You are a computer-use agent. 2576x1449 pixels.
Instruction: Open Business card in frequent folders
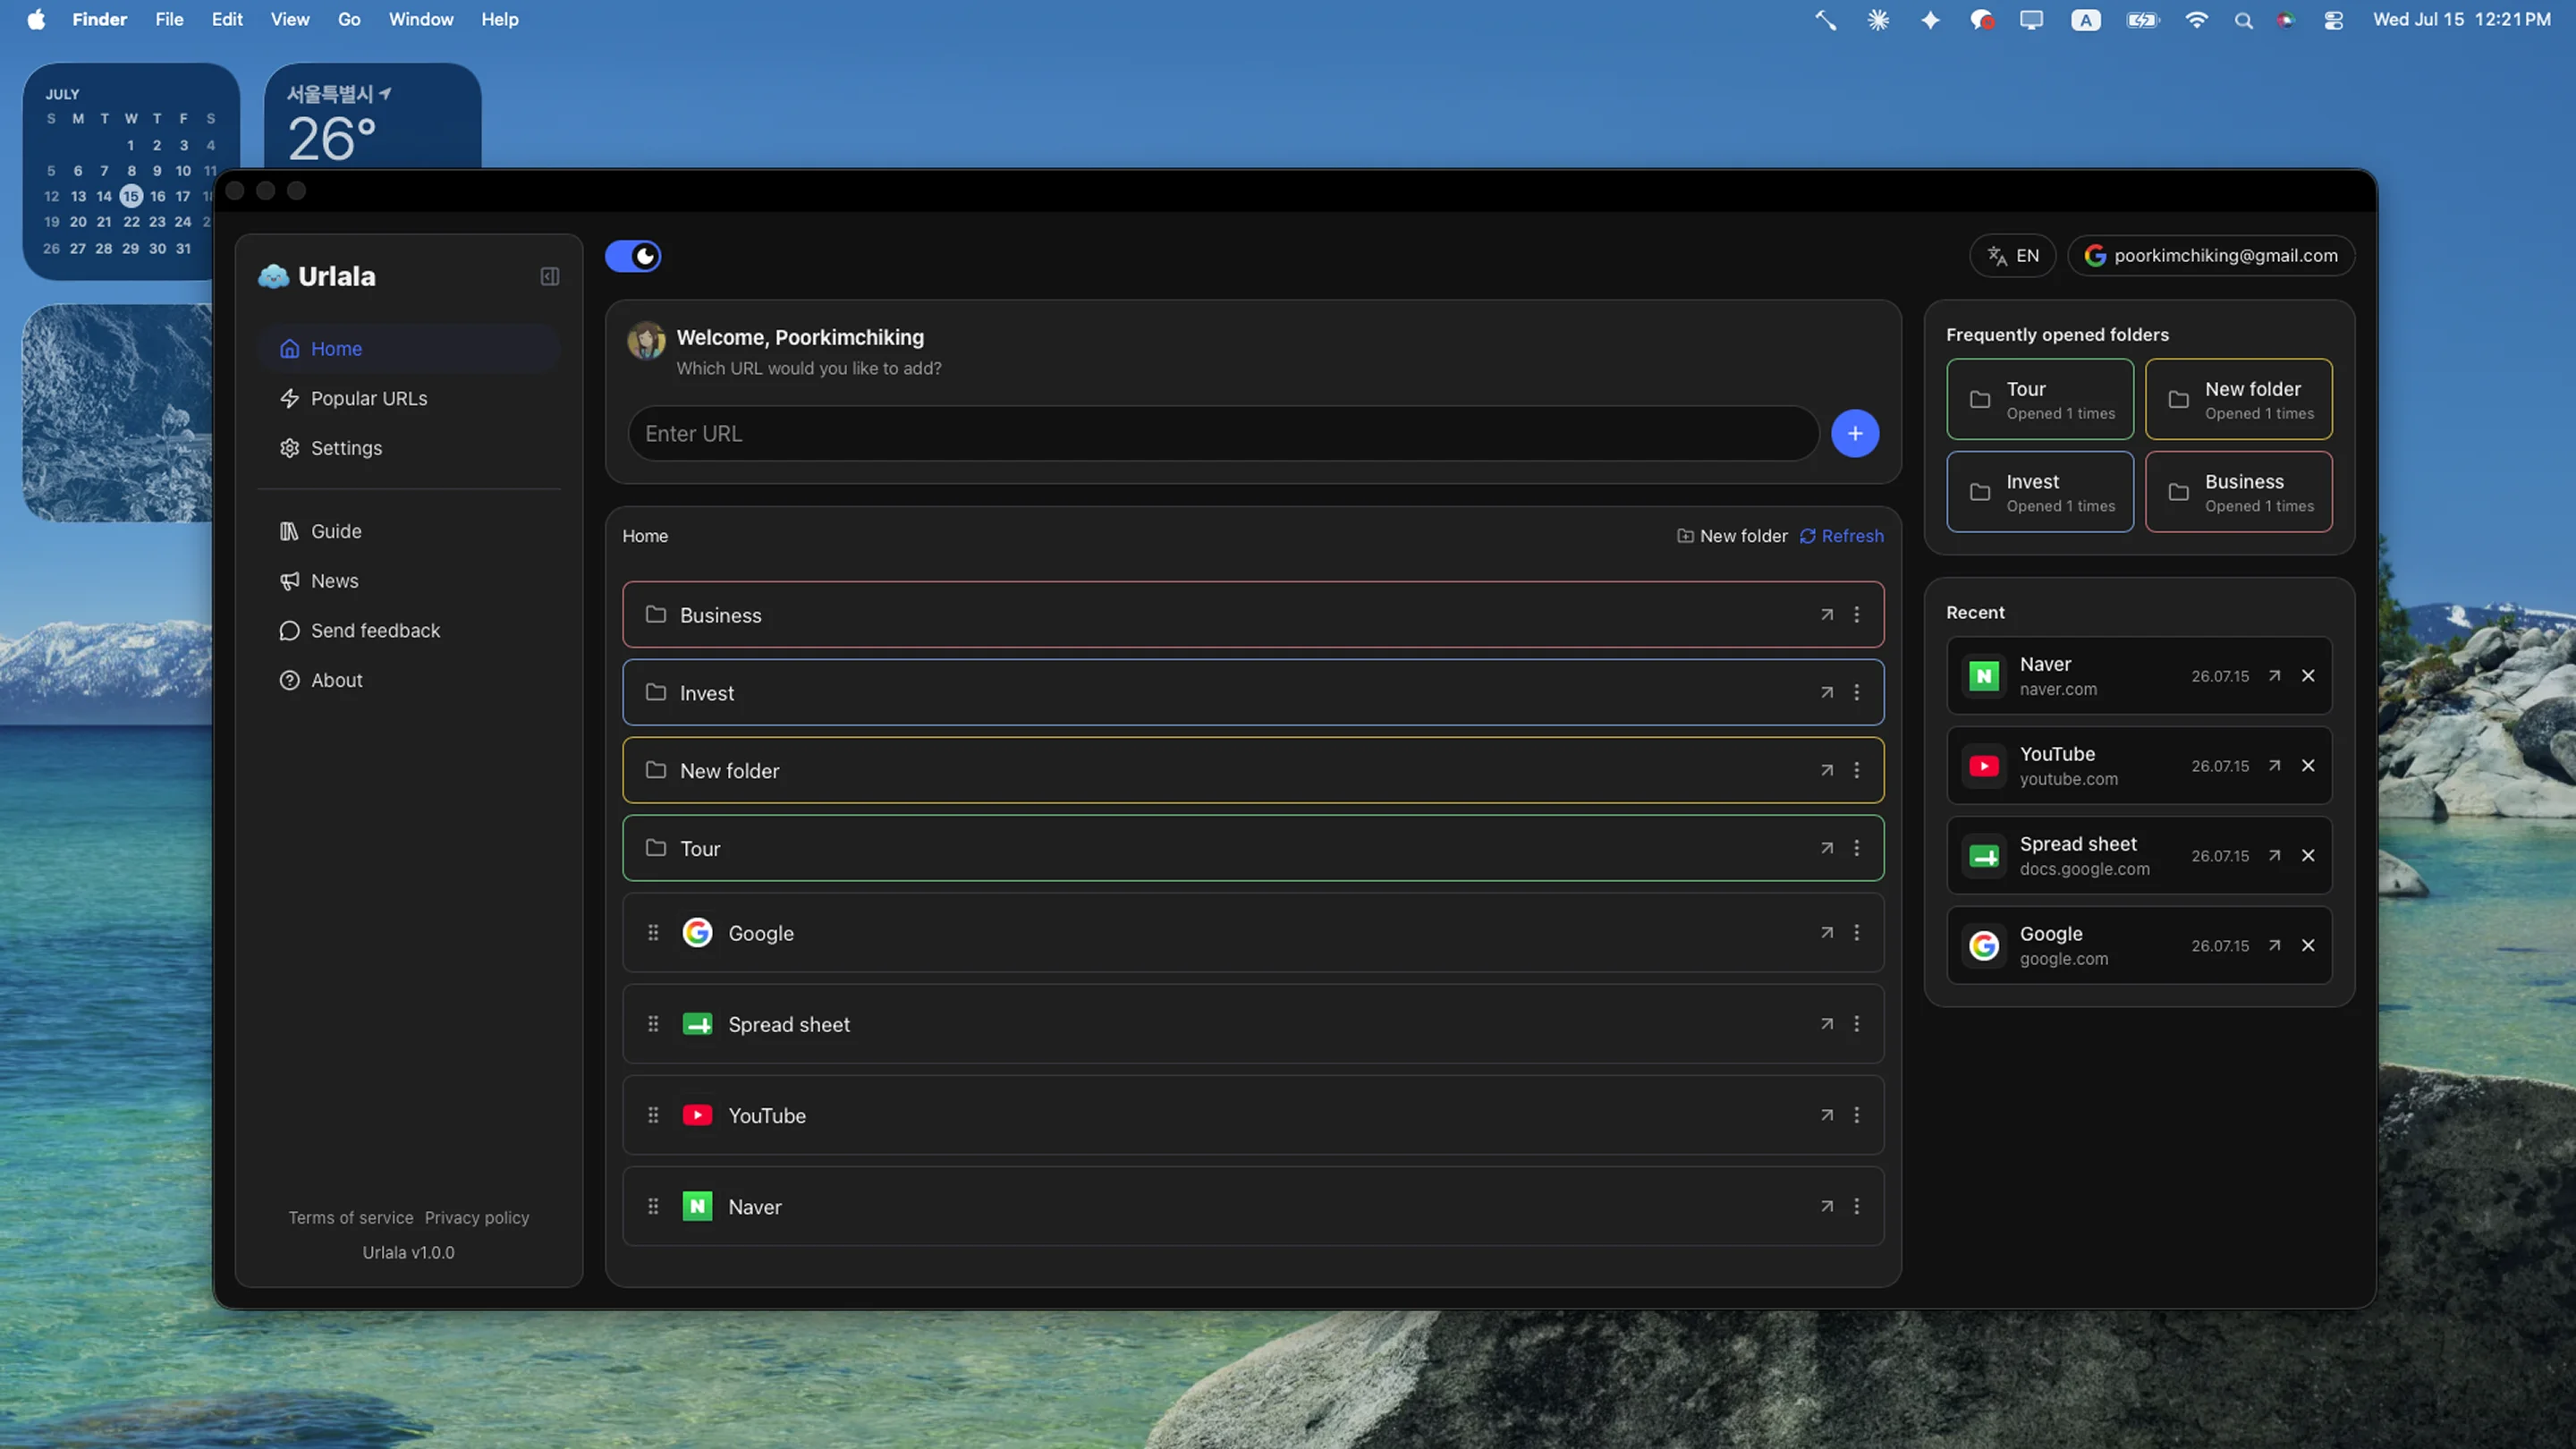click(x=2238, y=493)
